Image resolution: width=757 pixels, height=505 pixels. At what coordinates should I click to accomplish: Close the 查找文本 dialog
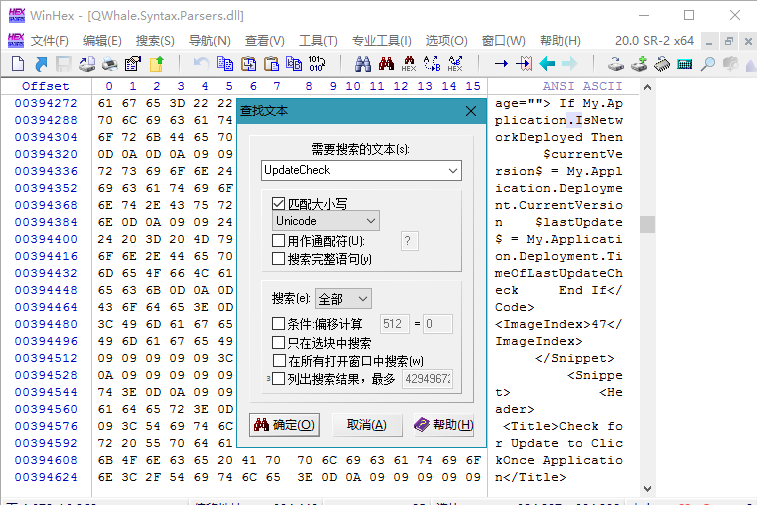[x=471, y=111]
